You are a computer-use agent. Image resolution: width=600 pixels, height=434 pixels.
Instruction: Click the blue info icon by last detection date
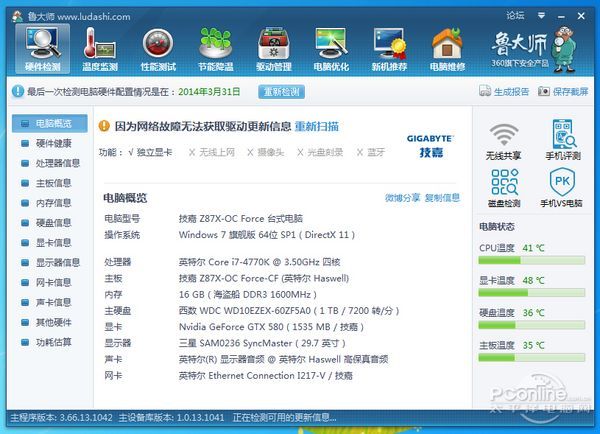click(18, 91)
